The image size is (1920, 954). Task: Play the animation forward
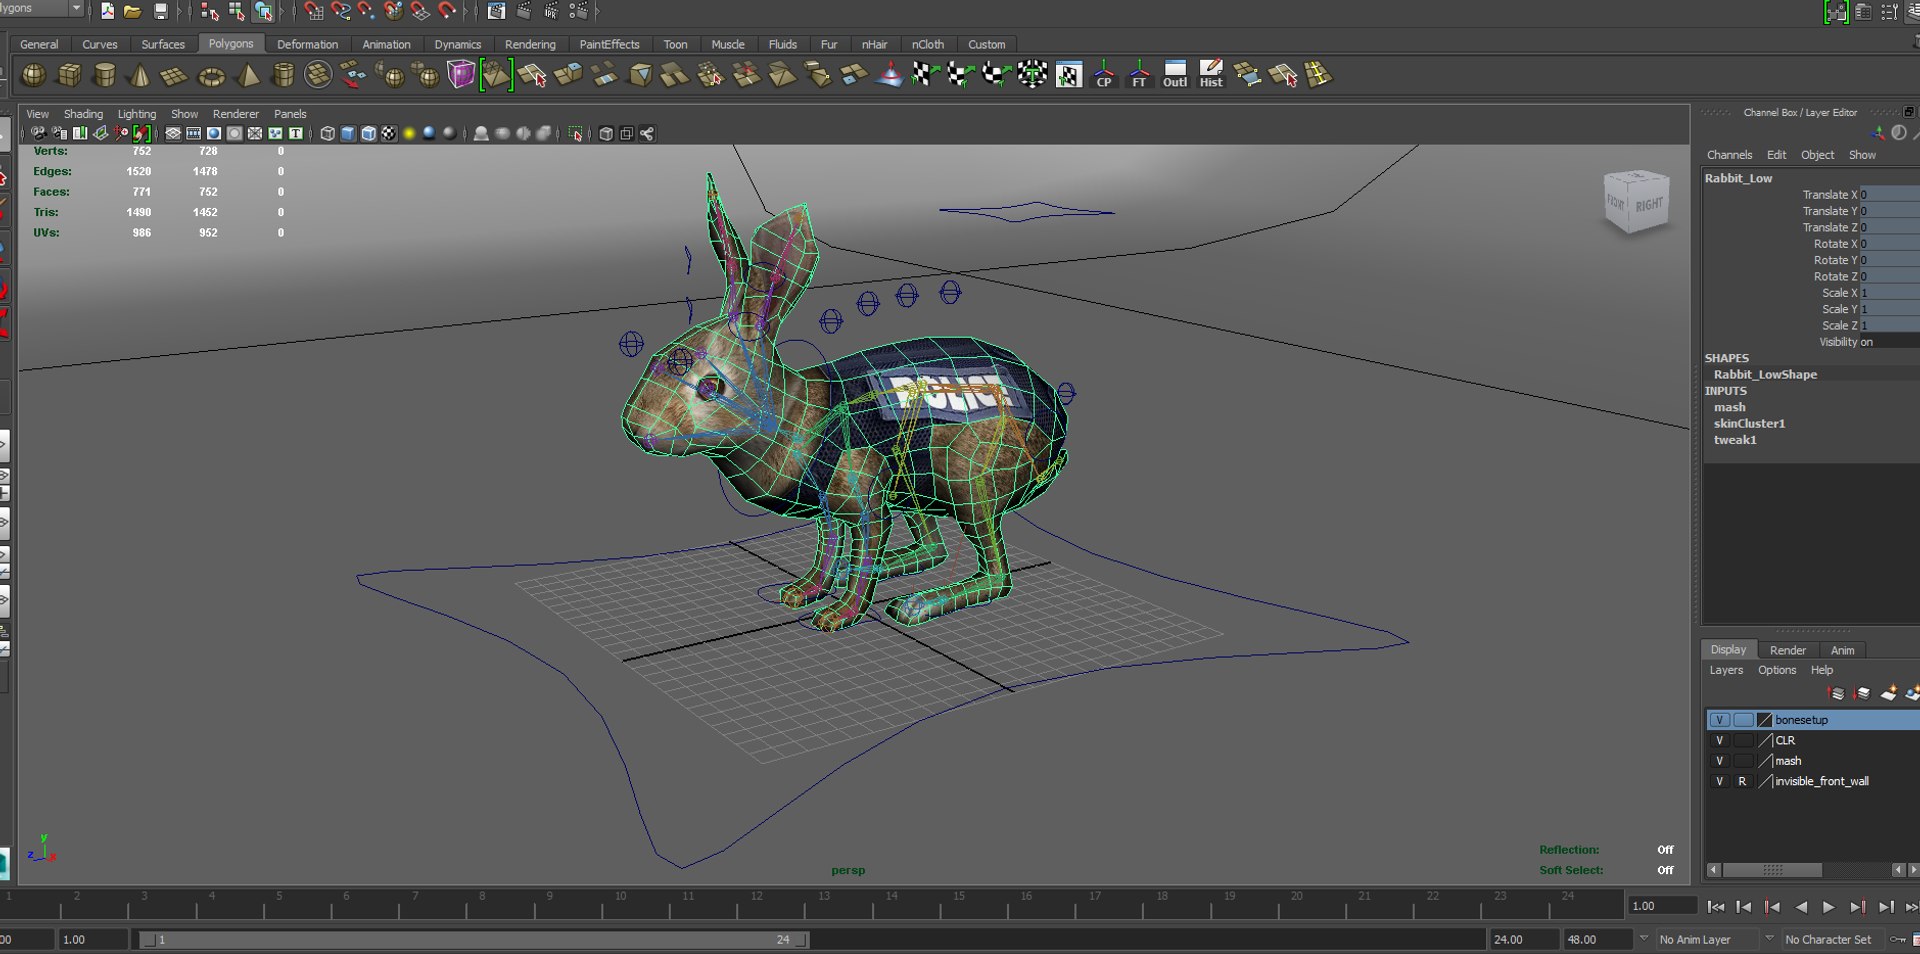click(1828, 907)
